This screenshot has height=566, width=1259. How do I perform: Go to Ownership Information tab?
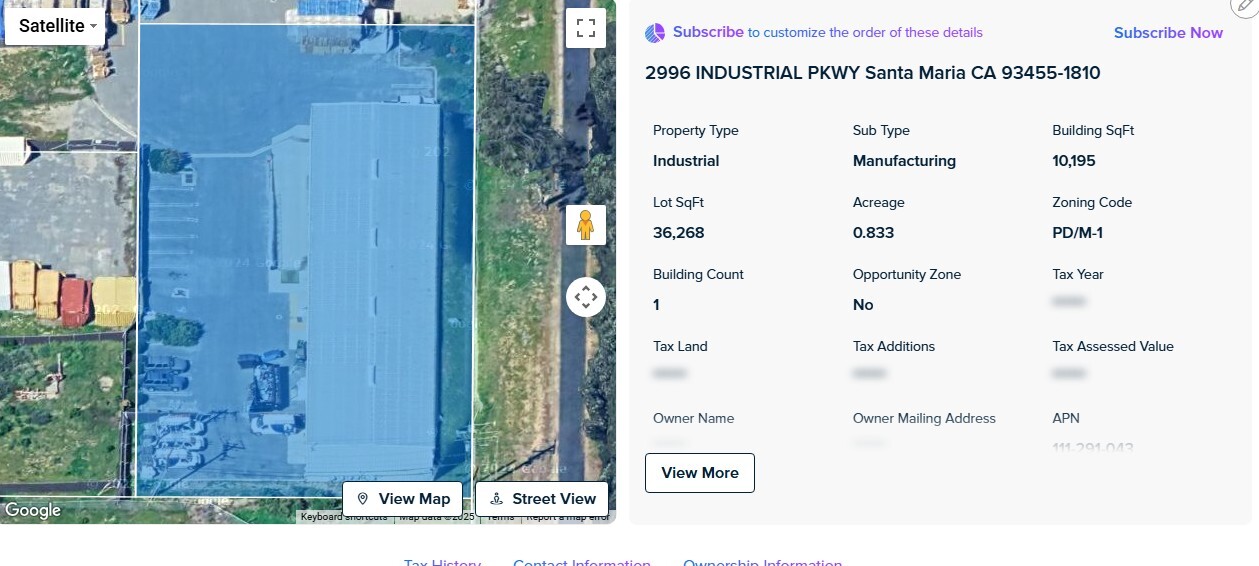point(762,561)
